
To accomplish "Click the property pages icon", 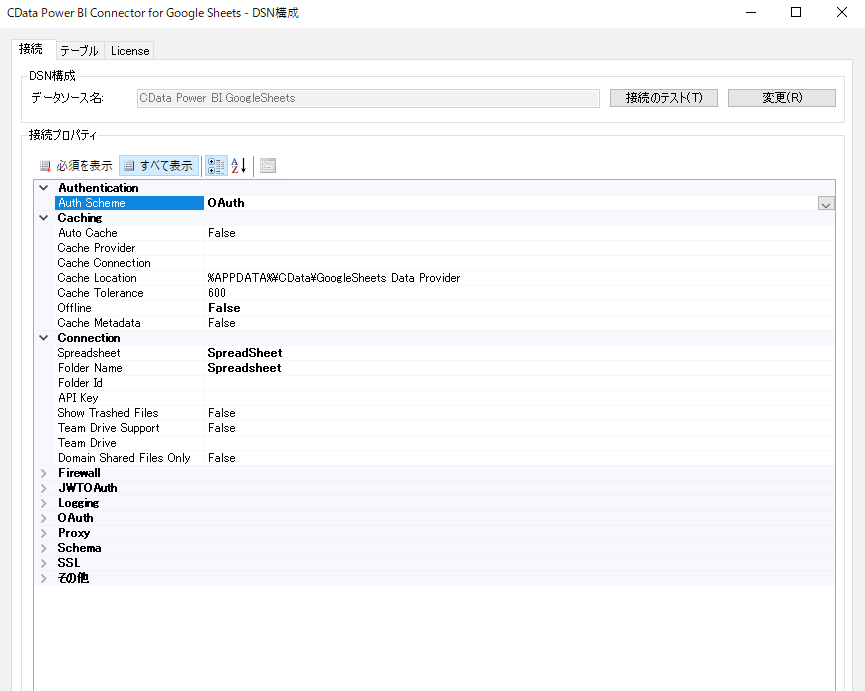I will click(268, 165).
